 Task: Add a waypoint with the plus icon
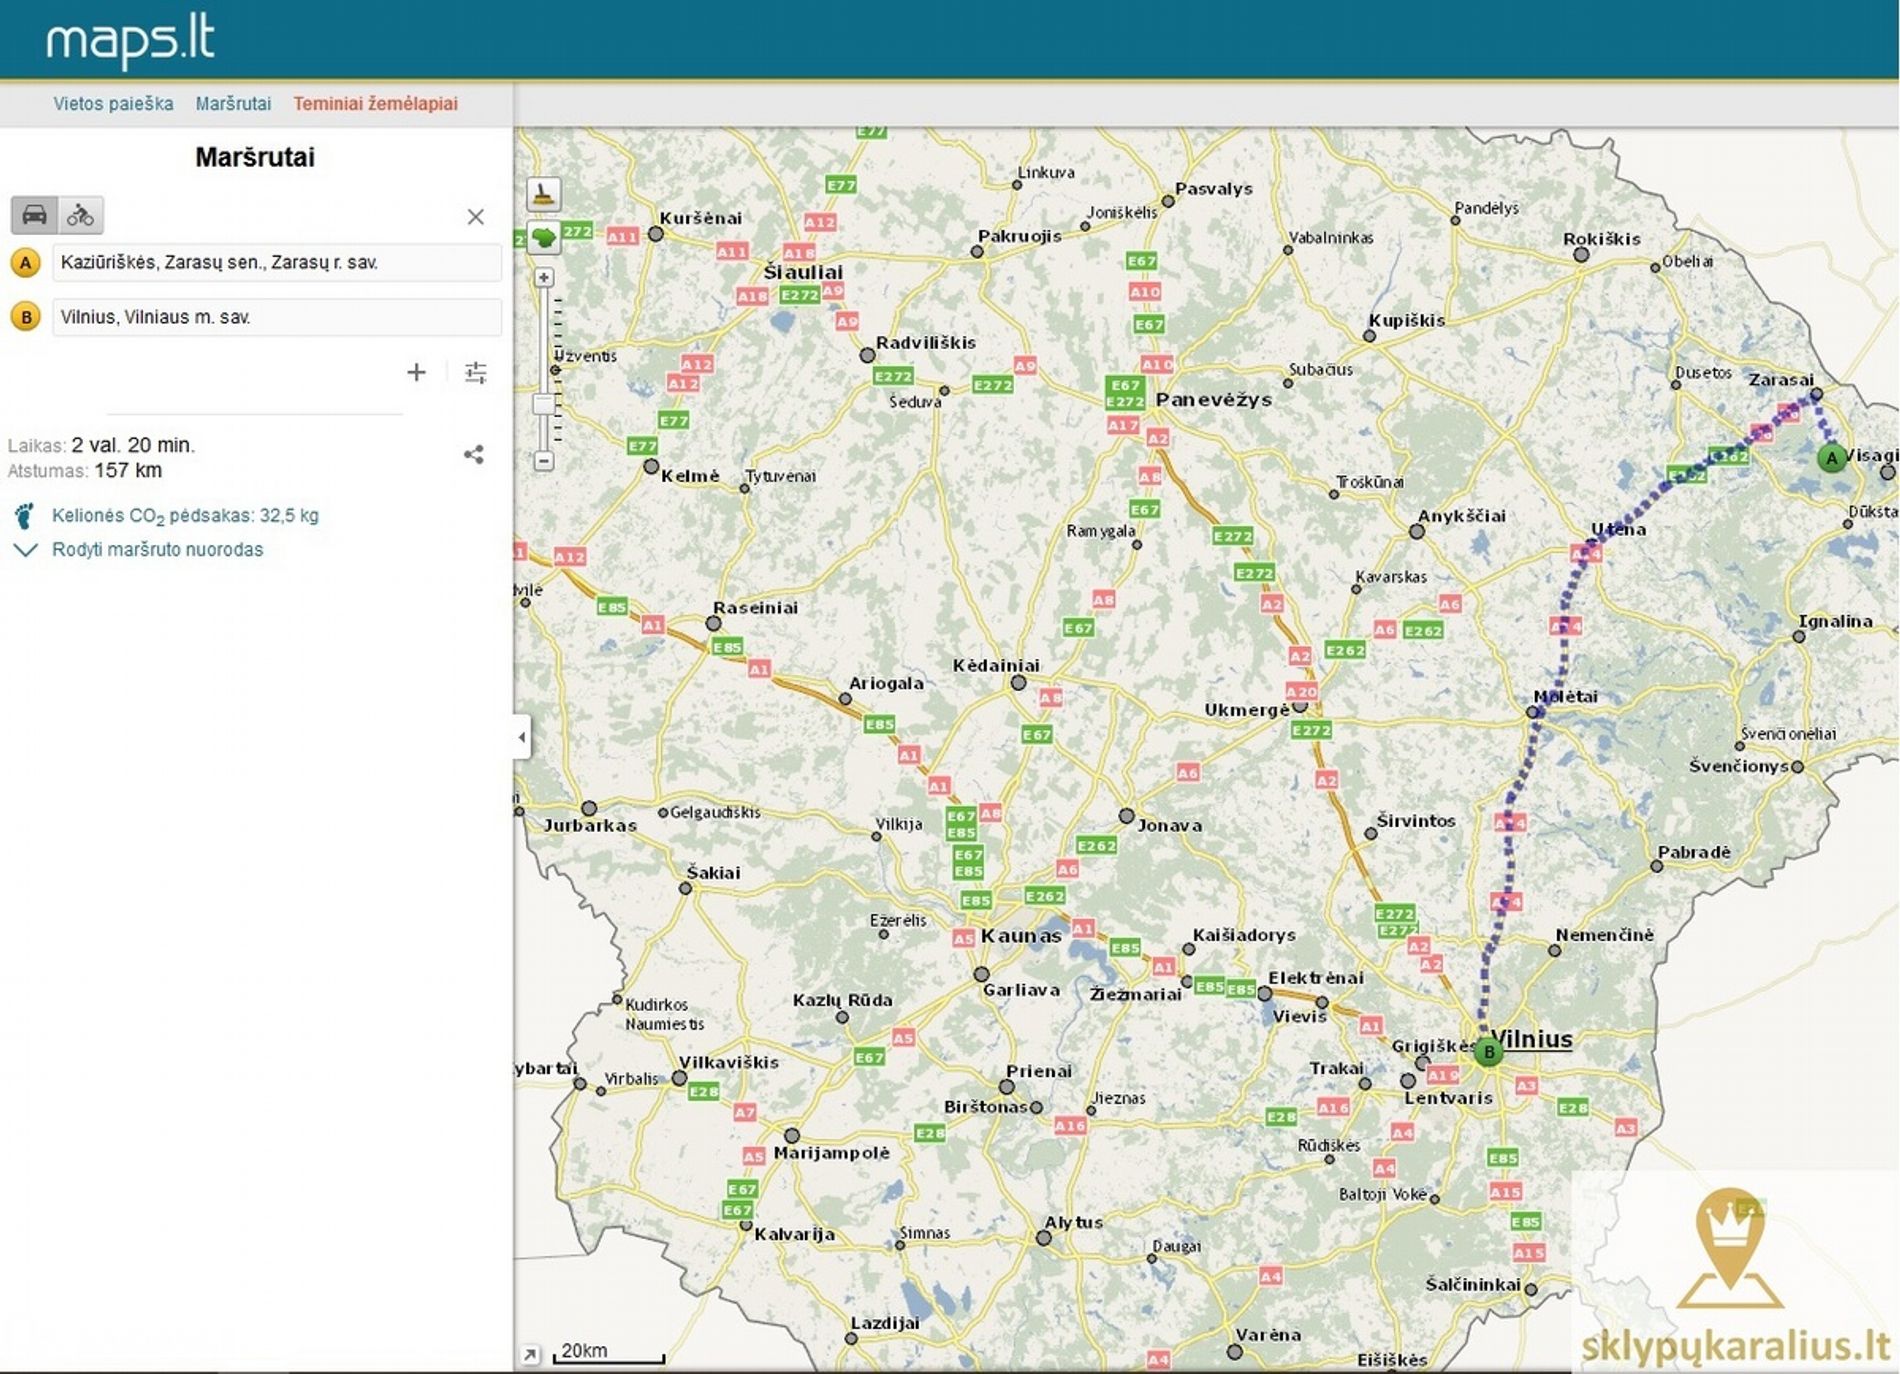coord(416,373)
